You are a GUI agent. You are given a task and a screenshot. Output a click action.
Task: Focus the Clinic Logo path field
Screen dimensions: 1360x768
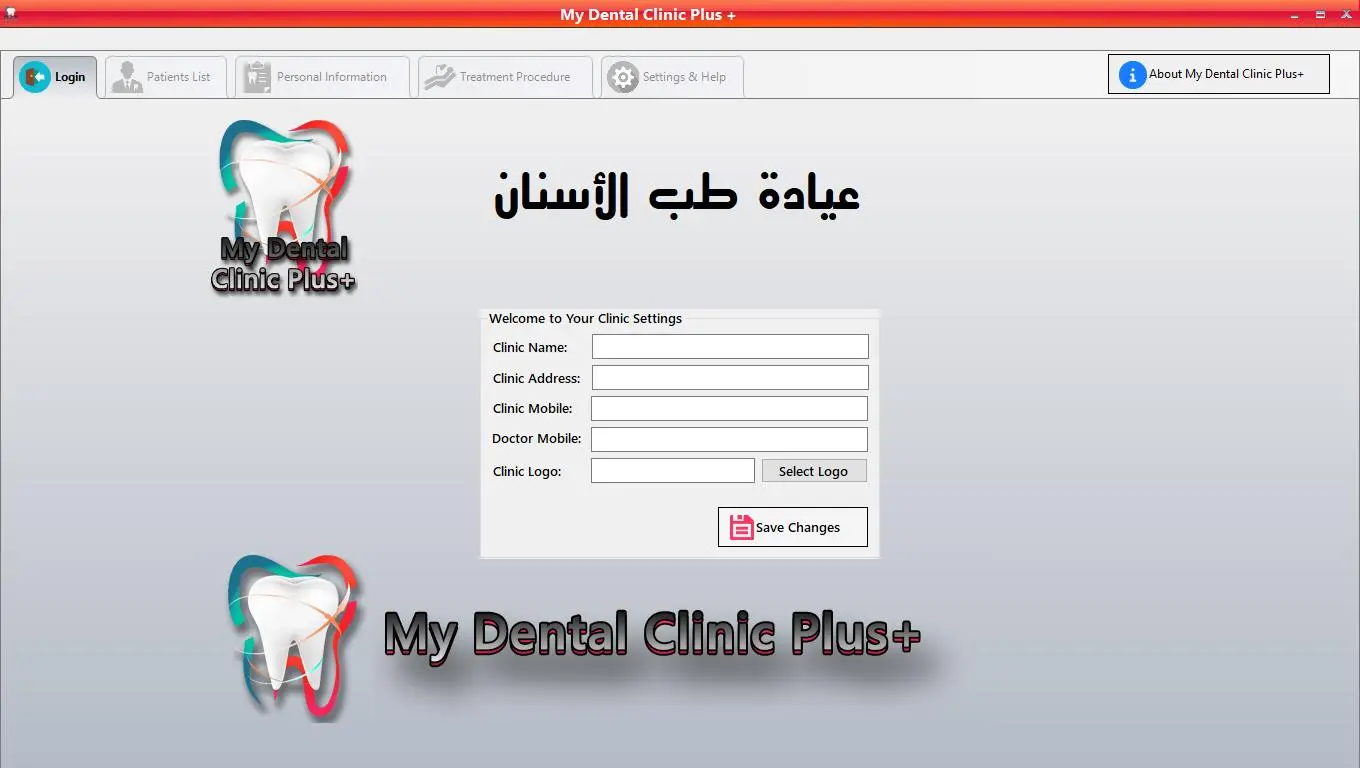click(673, 471)
